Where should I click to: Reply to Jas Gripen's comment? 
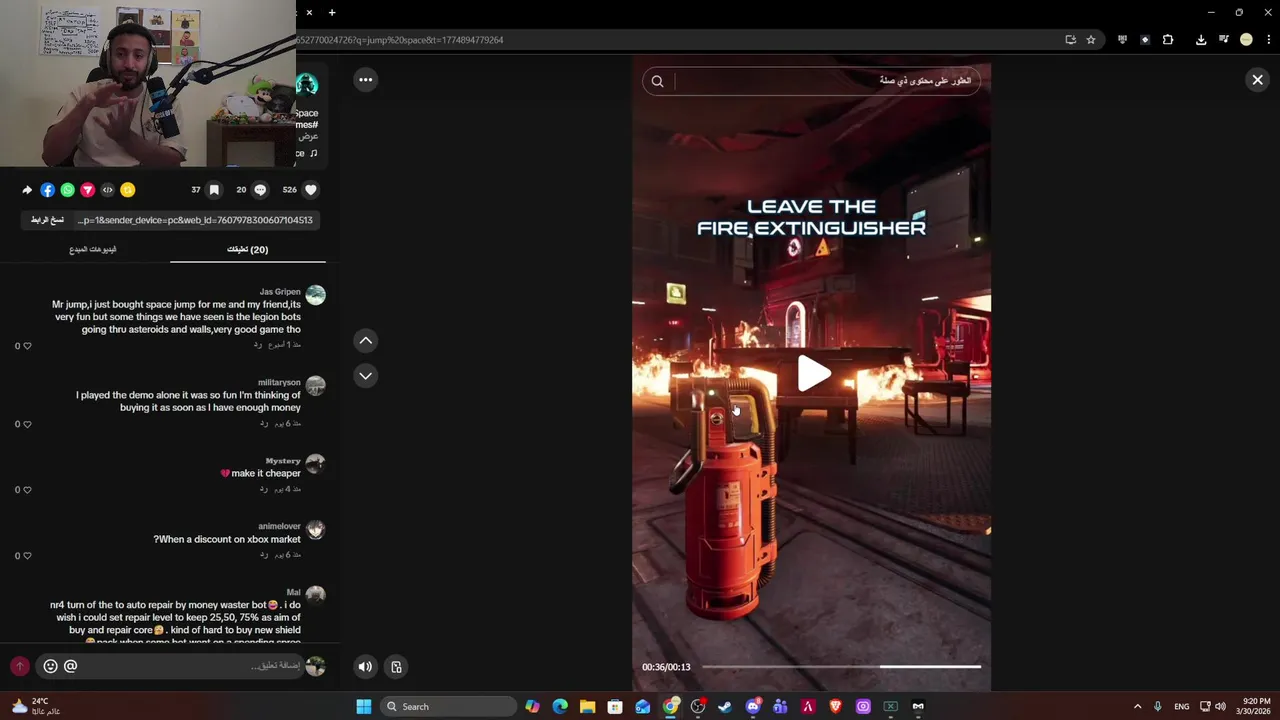click(257, 344)
